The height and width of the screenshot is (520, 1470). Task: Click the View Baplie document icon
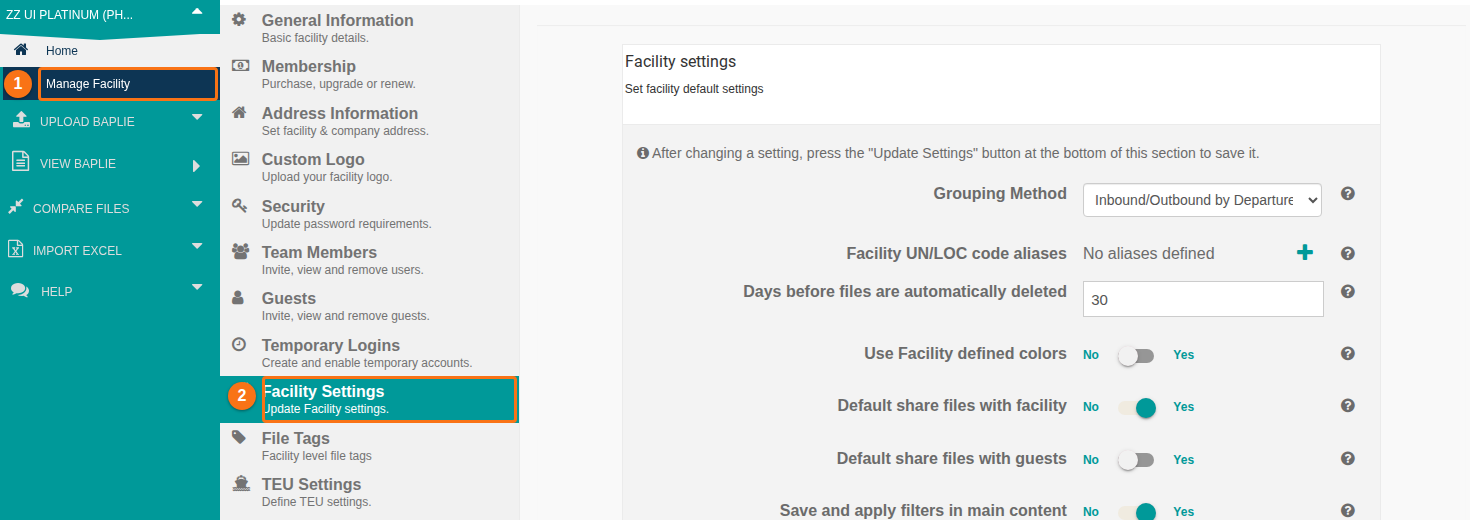[20, 162]
